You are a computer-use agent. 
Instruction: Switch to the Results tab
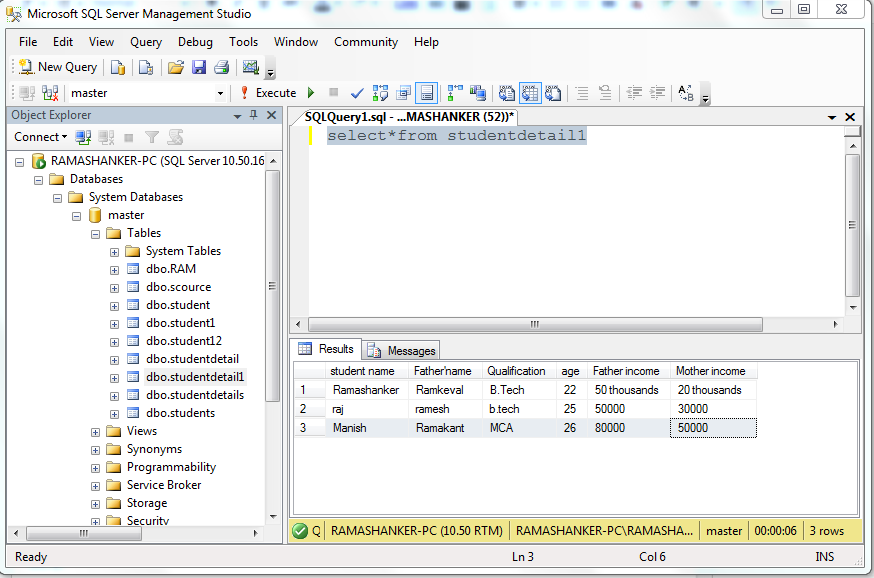click(x=327, y=349)
